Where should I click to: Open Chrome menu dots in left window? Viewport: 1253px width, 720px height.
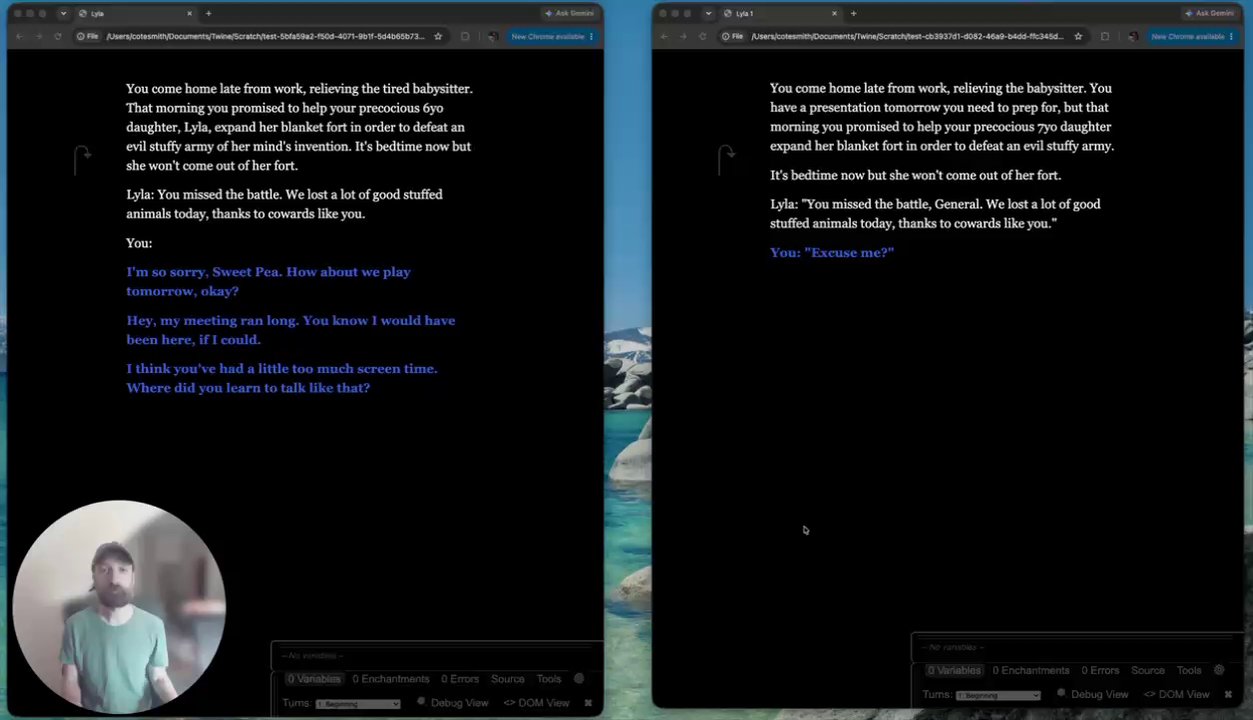[591, 36]
